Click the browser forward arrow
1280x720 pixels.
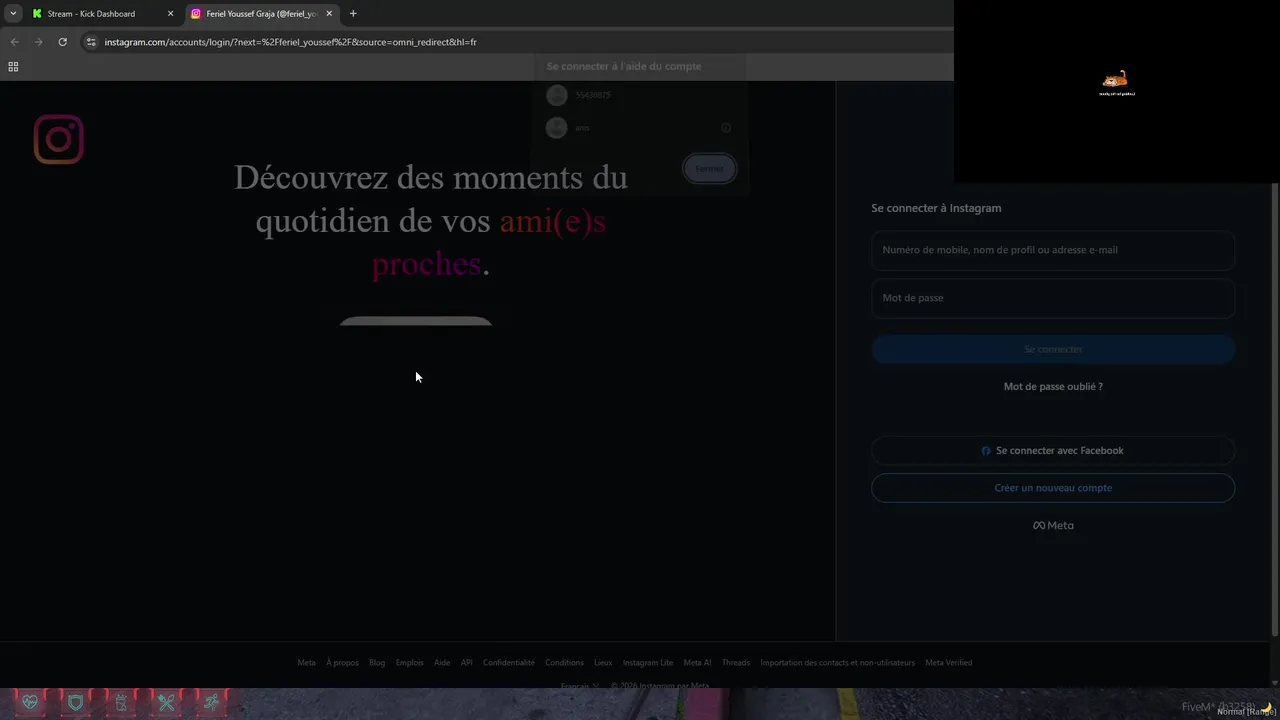click(x=38, y=42)
